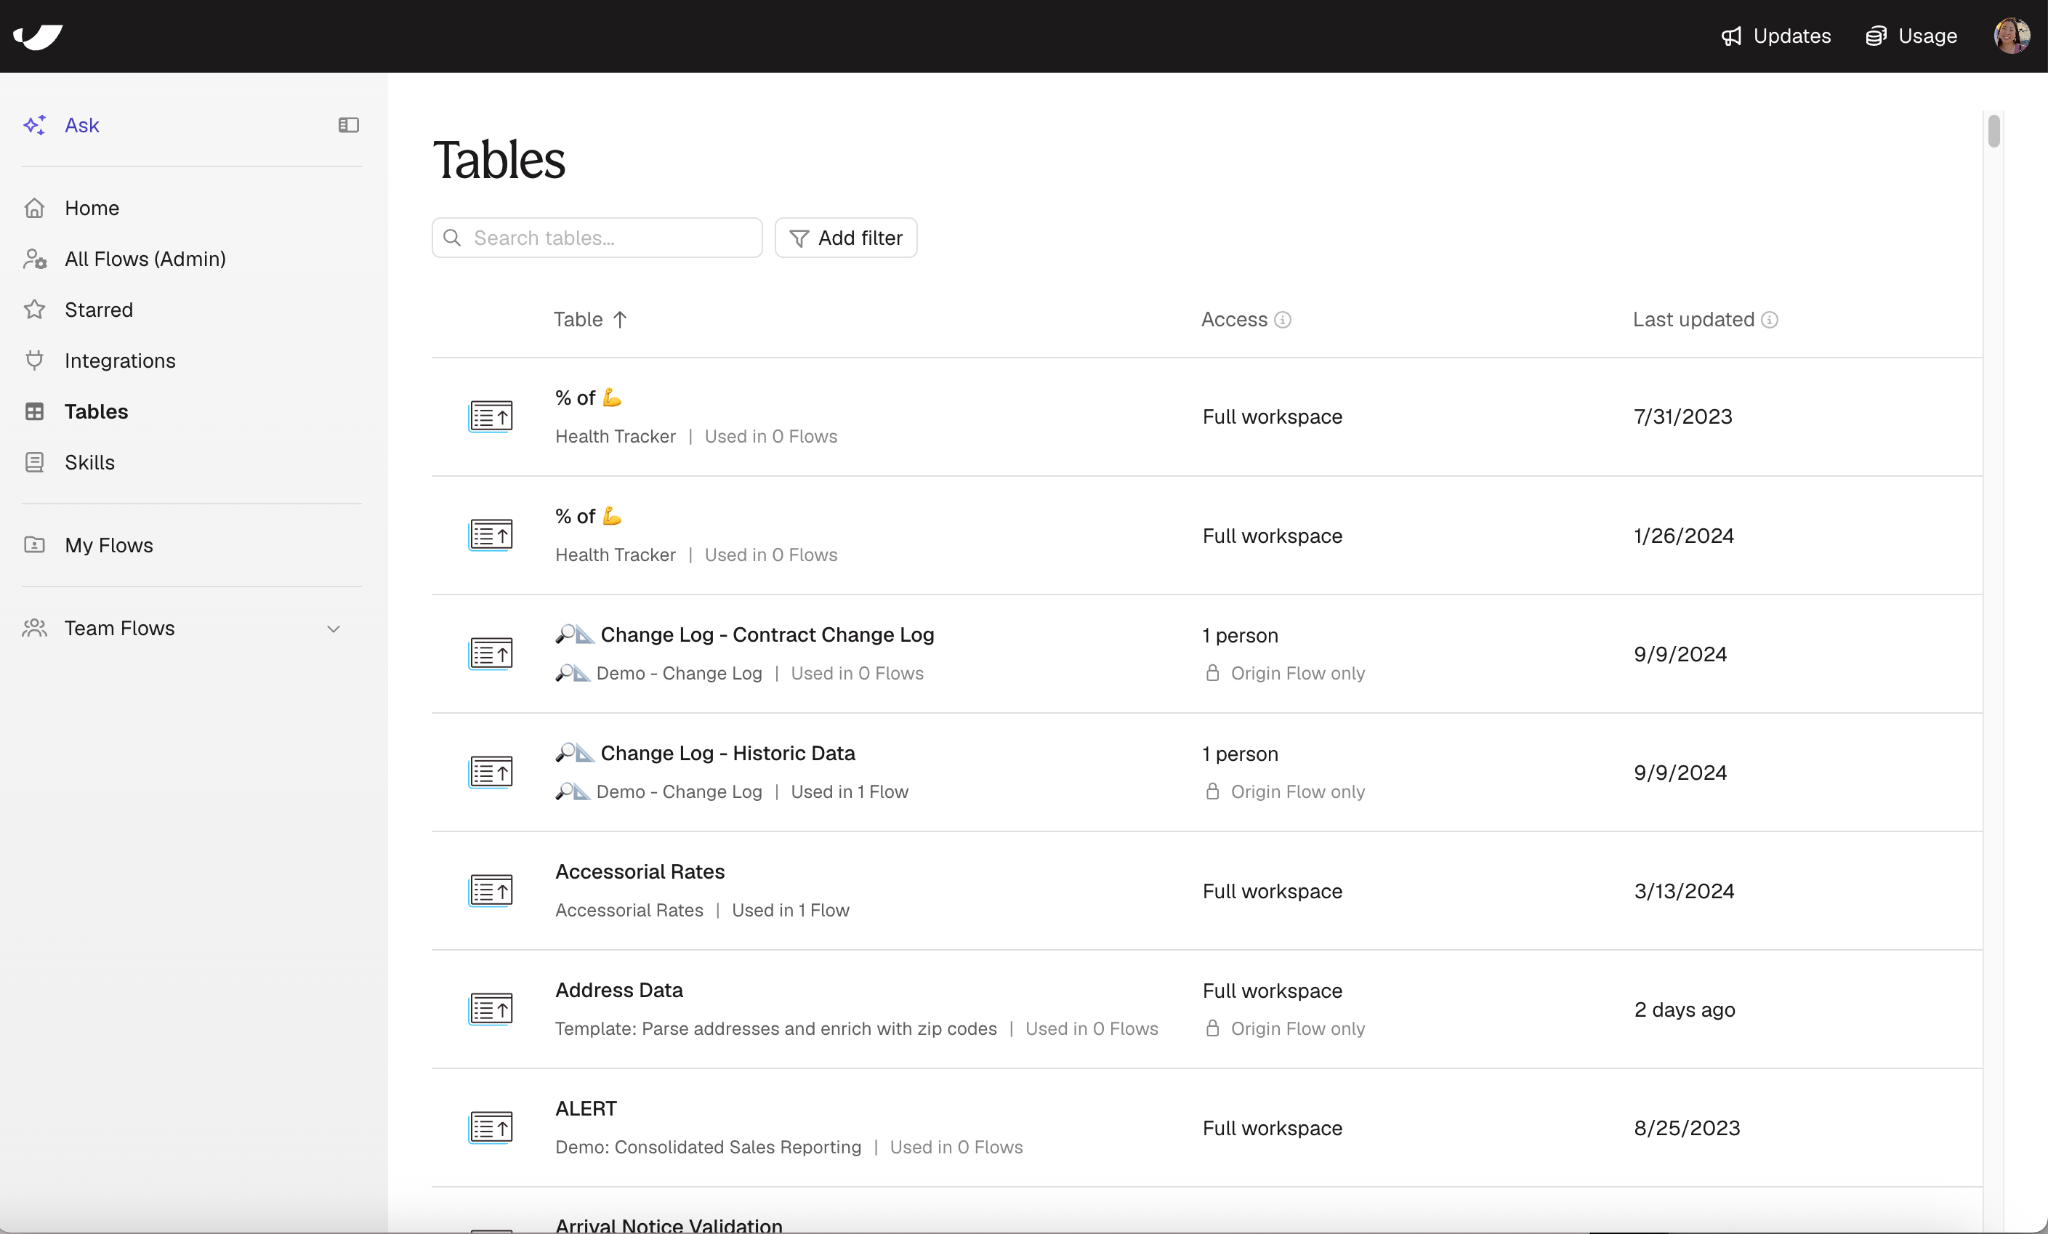This screenshot has width=2048, height=1234.
Task: Click the Home house icon
Action: tap(35, 208)
